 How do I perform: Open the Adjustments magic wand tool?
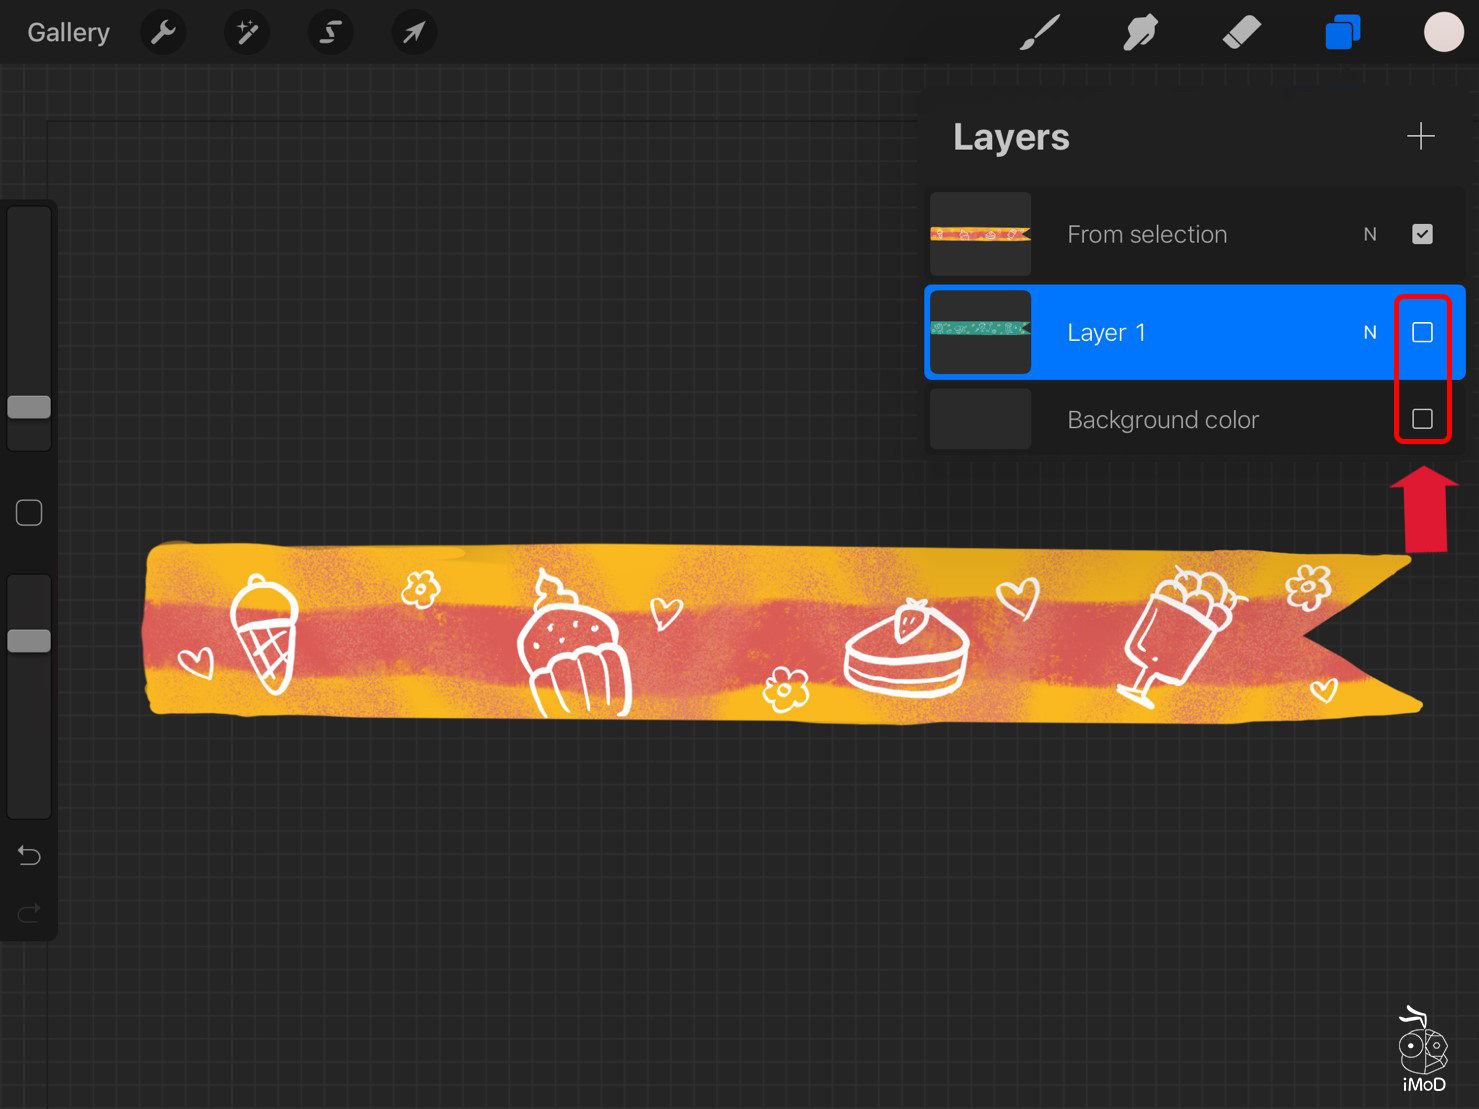pos(246,31)
